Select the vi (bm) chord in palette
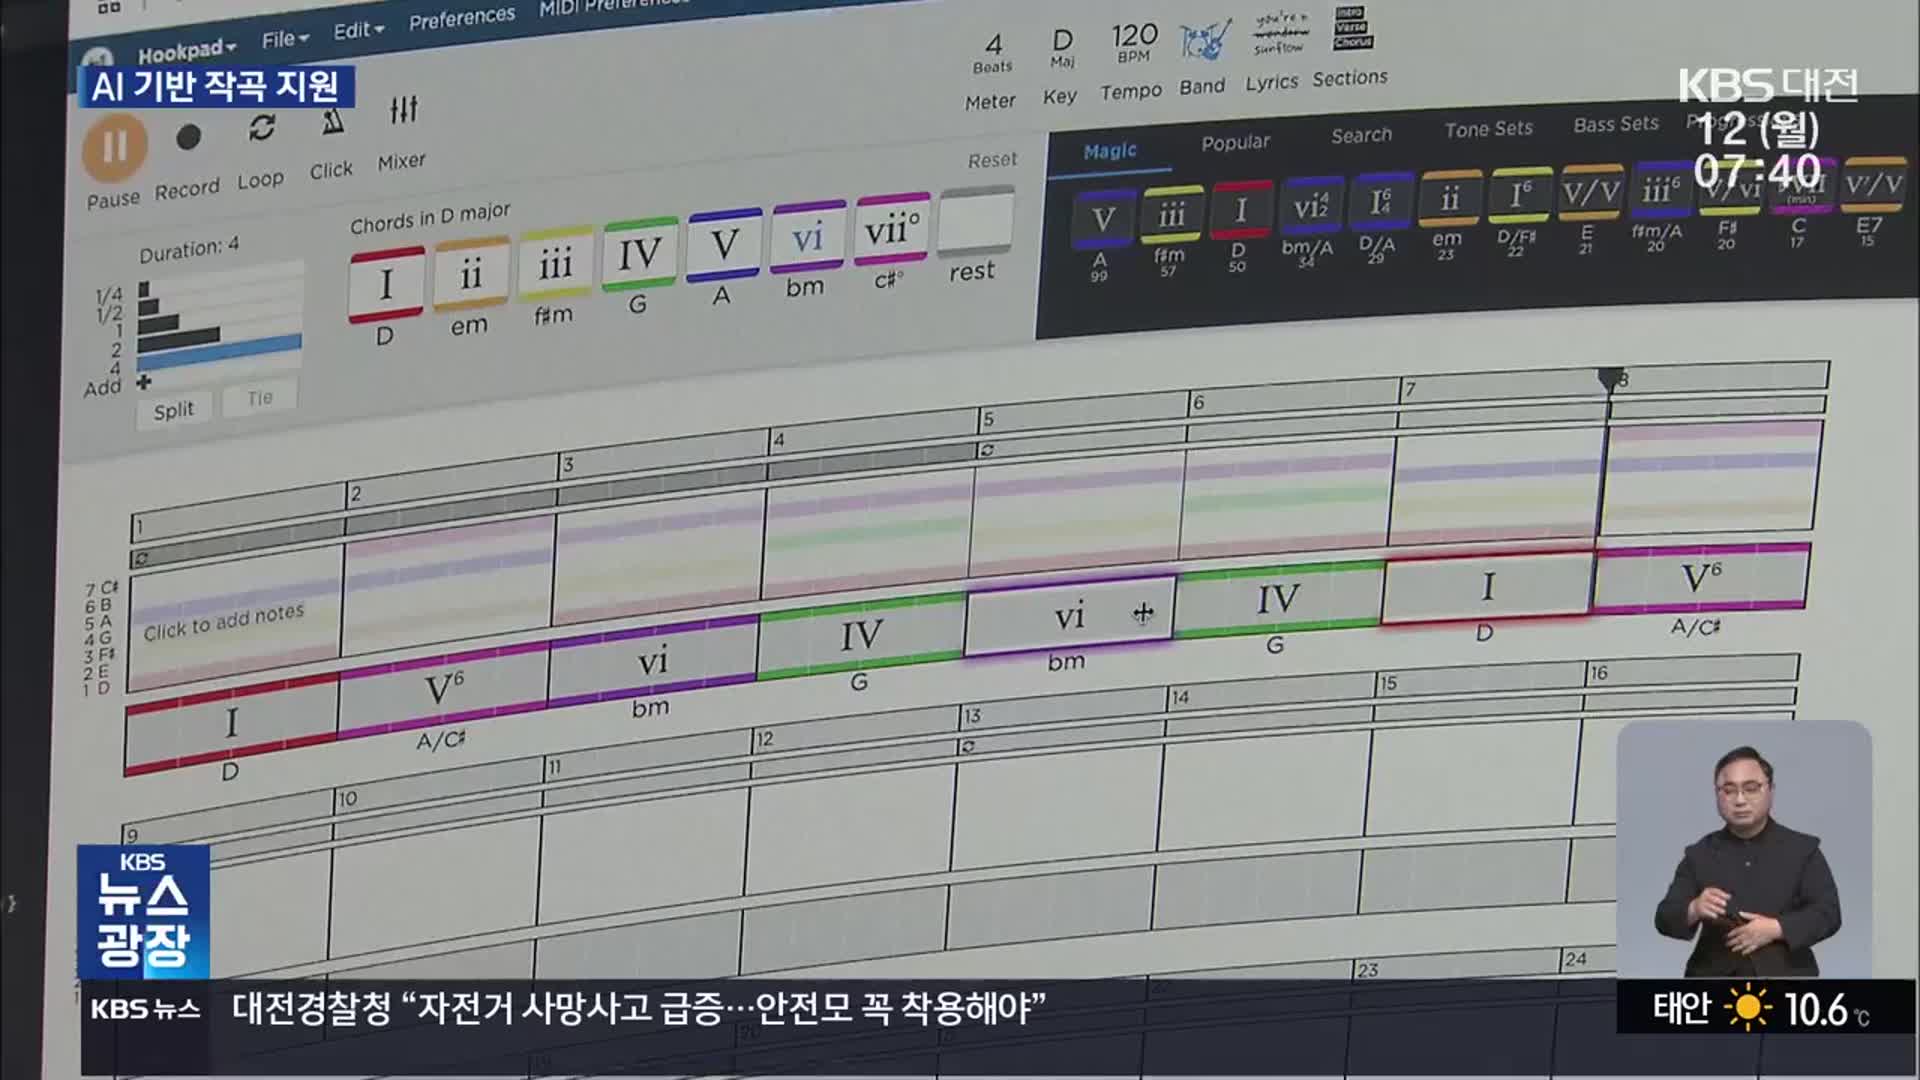The height and width of the screenshot is (1080, 1920). [807, 238]
